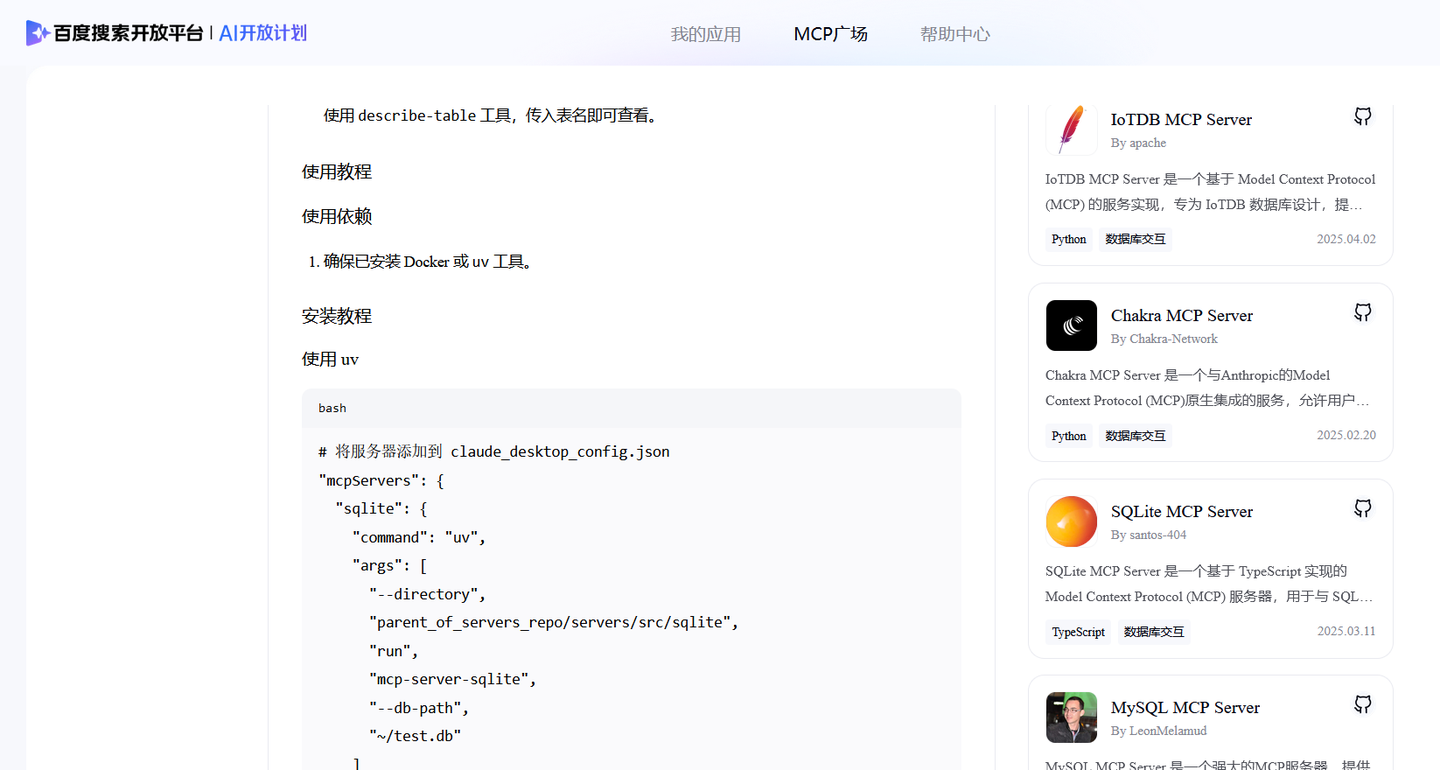Open GitHub icon on SQLite MCP Server card
The width and height of the screenshot is (1440, 770).
pyautogui.click(x=1363, y=508)
